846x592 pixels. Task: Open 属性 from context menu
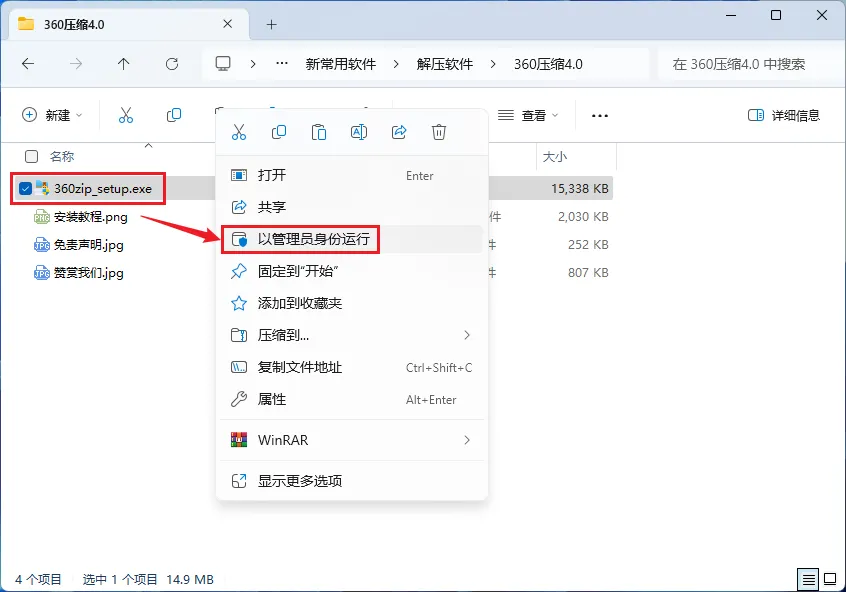[x=351, y=399]
